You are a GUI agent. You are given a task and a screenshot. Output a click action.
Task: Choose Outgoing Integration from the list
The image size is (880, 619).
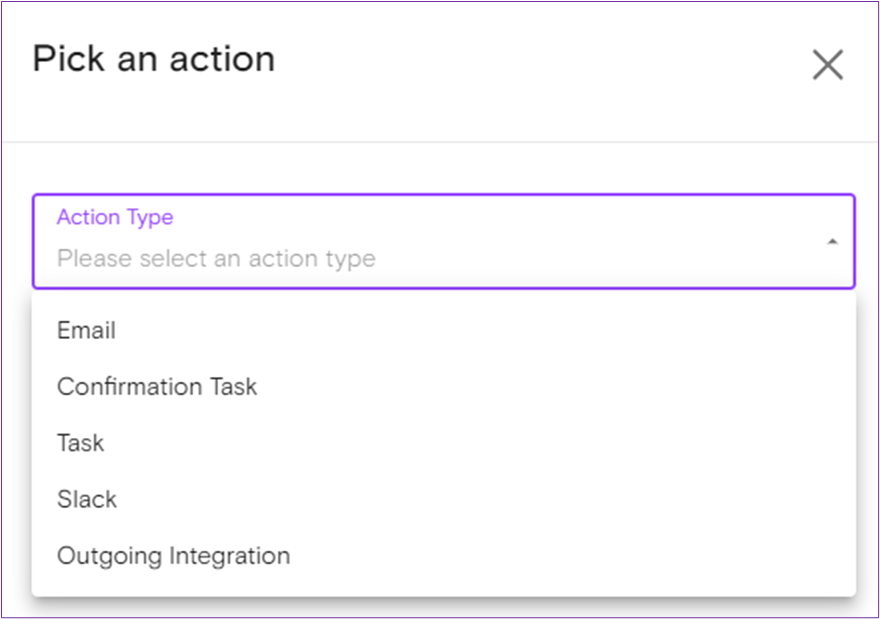click(x=173, y=556)
